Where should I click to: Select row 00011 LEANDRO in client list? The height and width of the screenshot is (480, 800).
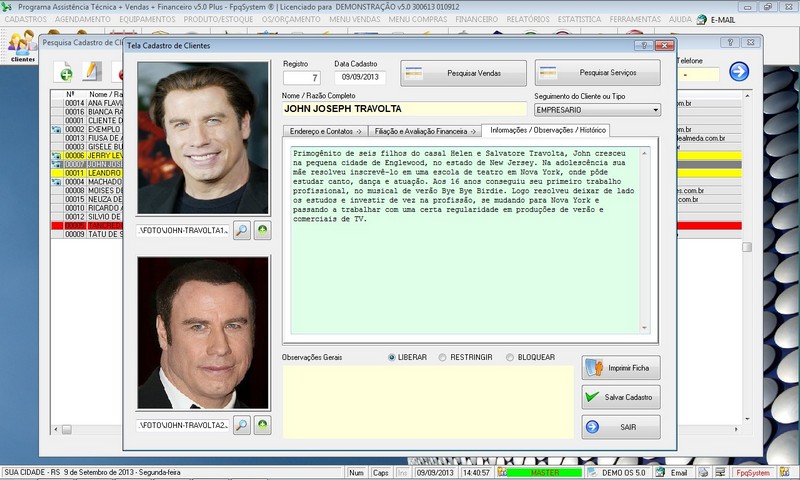point(87,173)
